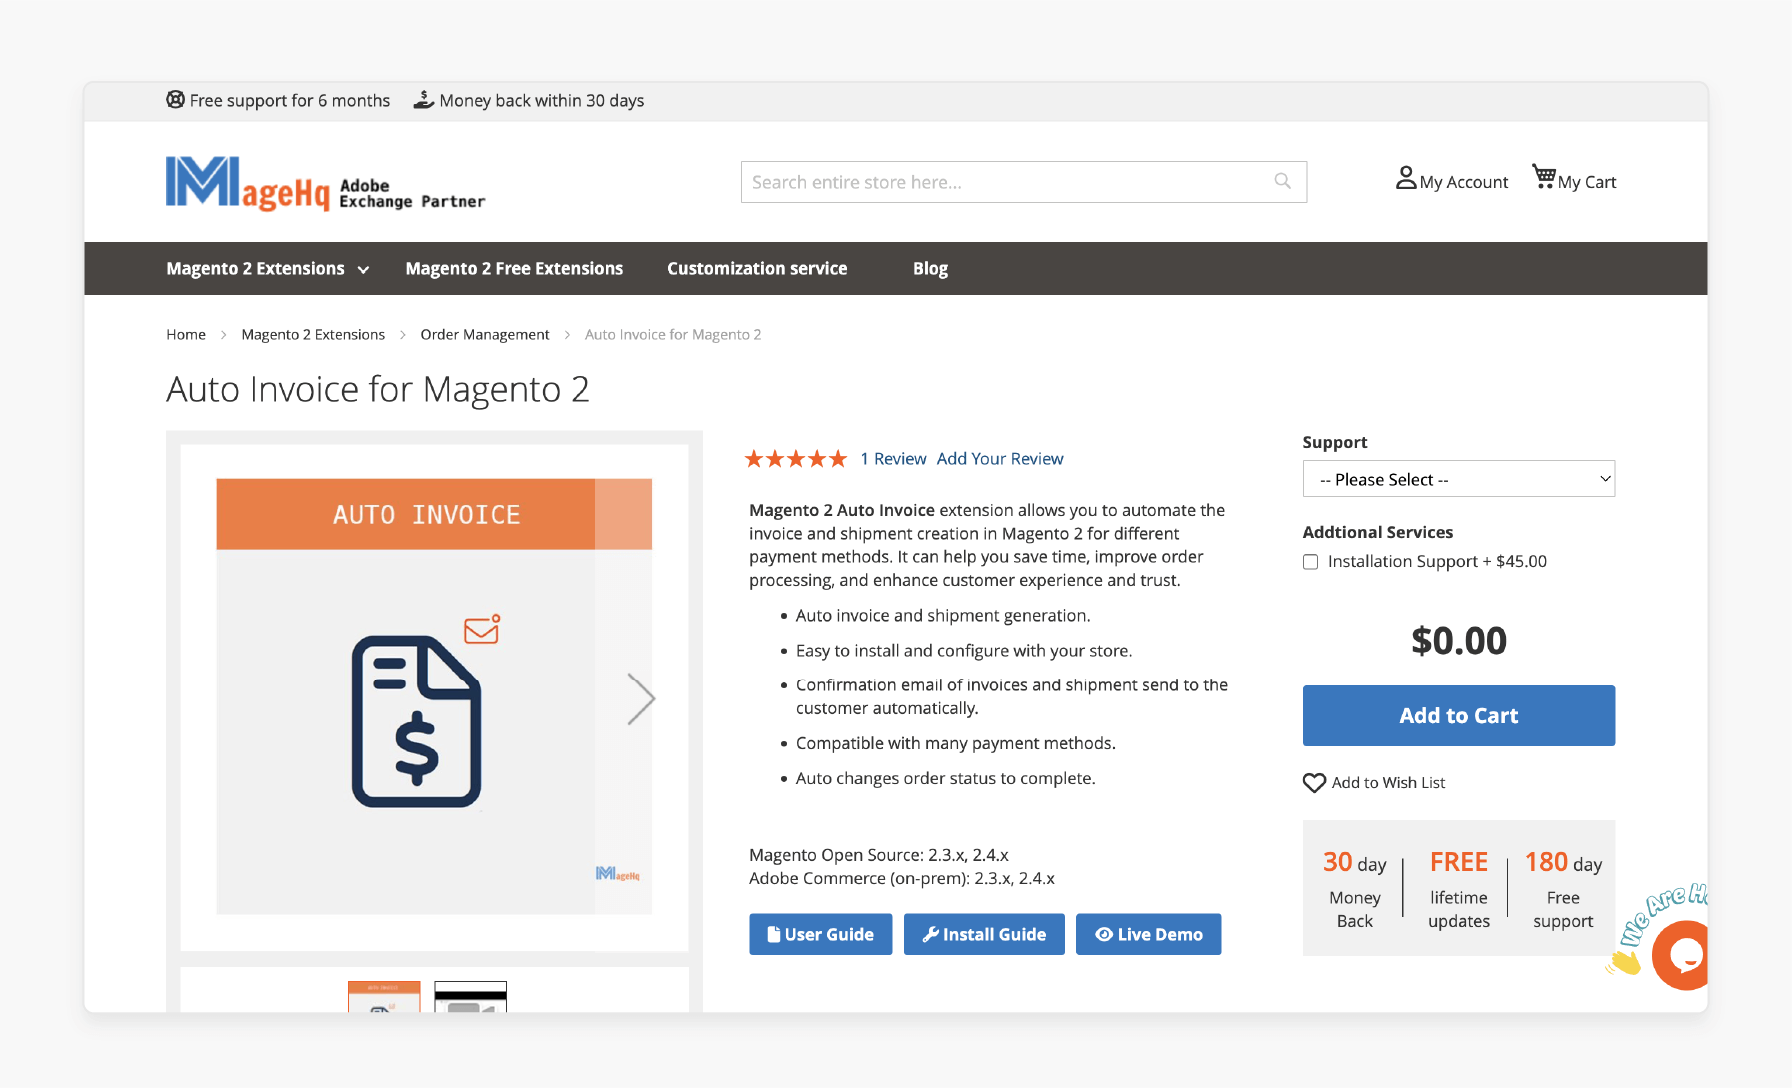
Task: Click '30 day Money Back' badge
Action: (x=1355, y=889)
